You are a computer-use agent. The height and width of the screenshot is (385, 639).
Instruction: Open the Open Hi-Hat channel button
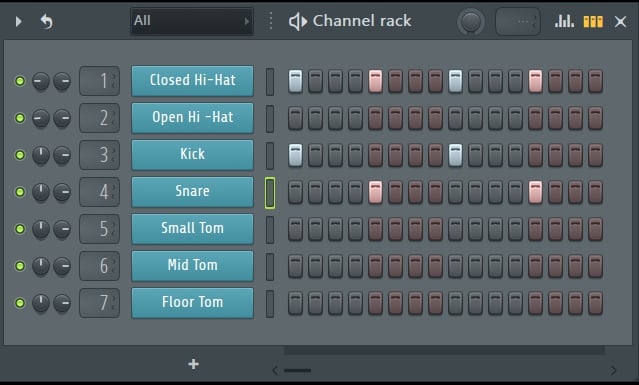point(192,118)
